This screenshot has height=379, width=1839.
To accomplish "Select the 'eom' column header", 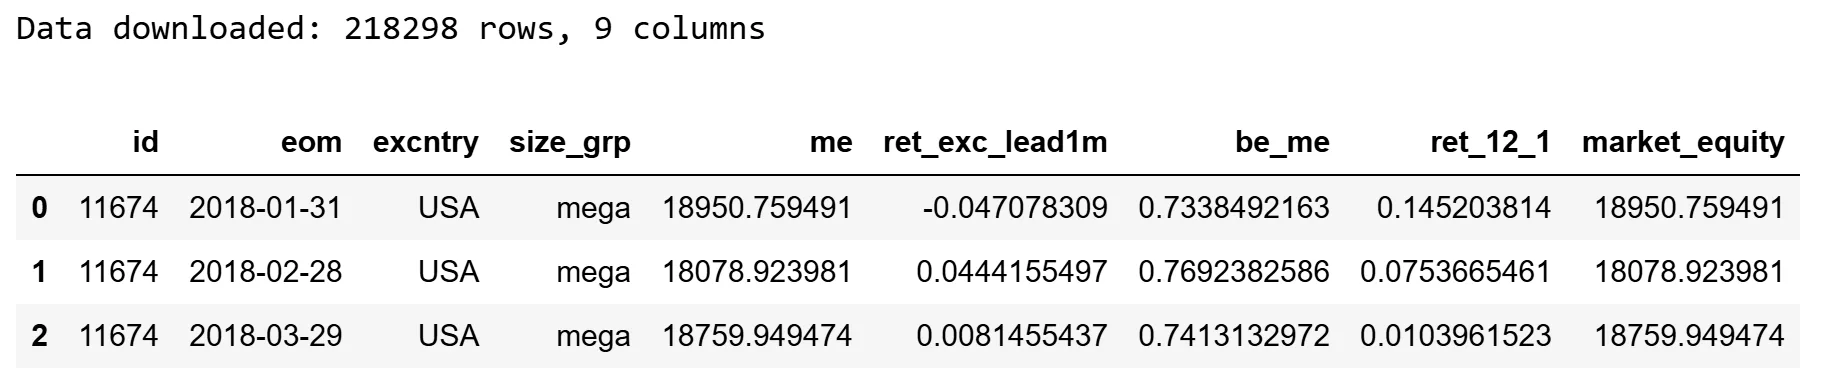I will click(x=311, y=142).
